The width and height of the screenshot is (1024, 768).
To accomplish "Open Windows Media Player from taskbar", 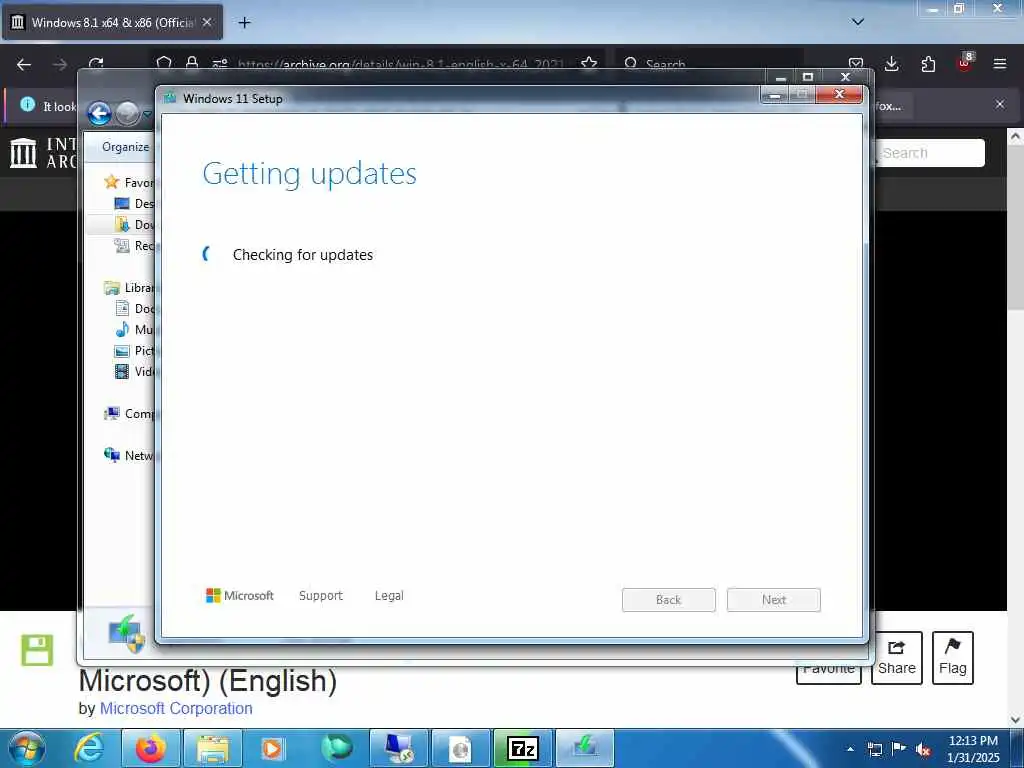I will [x=272, y=748].
